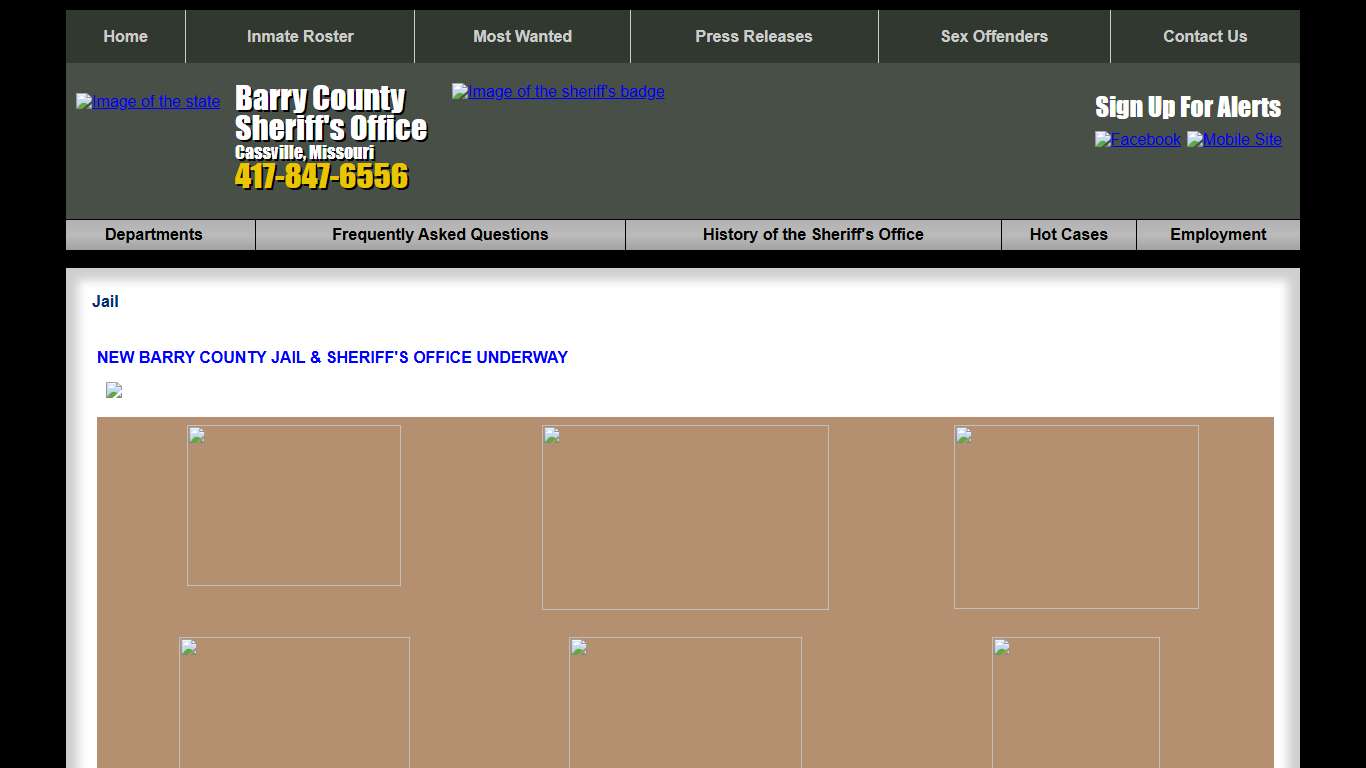Click broken image below jail headline
The width and height of the screenshot is (1366, 768).
(114, 390)
